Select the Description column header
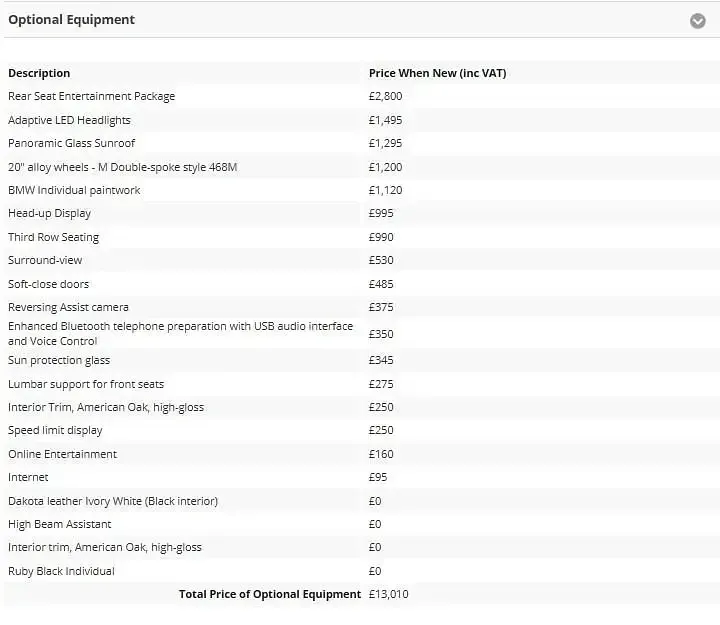 click(x=39, y=73)
